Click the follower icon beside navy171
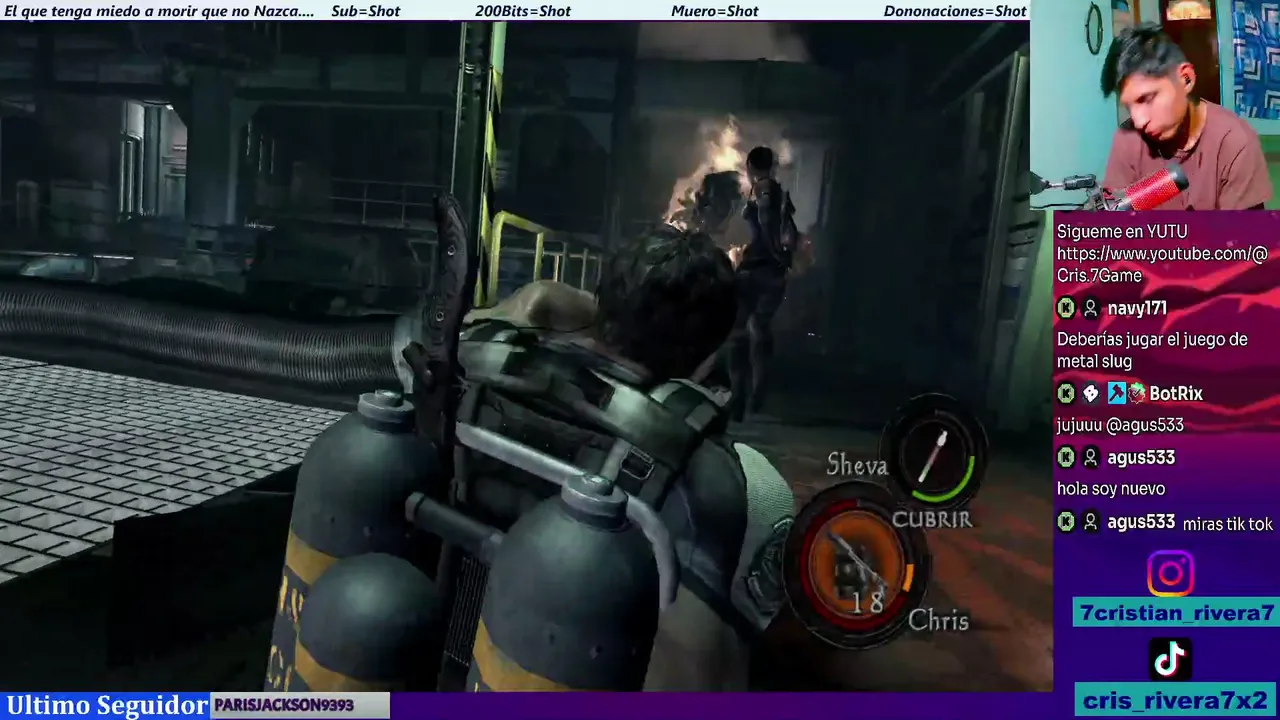The height and width of the screenshot is (720, 1280). tap(1091, 308)
